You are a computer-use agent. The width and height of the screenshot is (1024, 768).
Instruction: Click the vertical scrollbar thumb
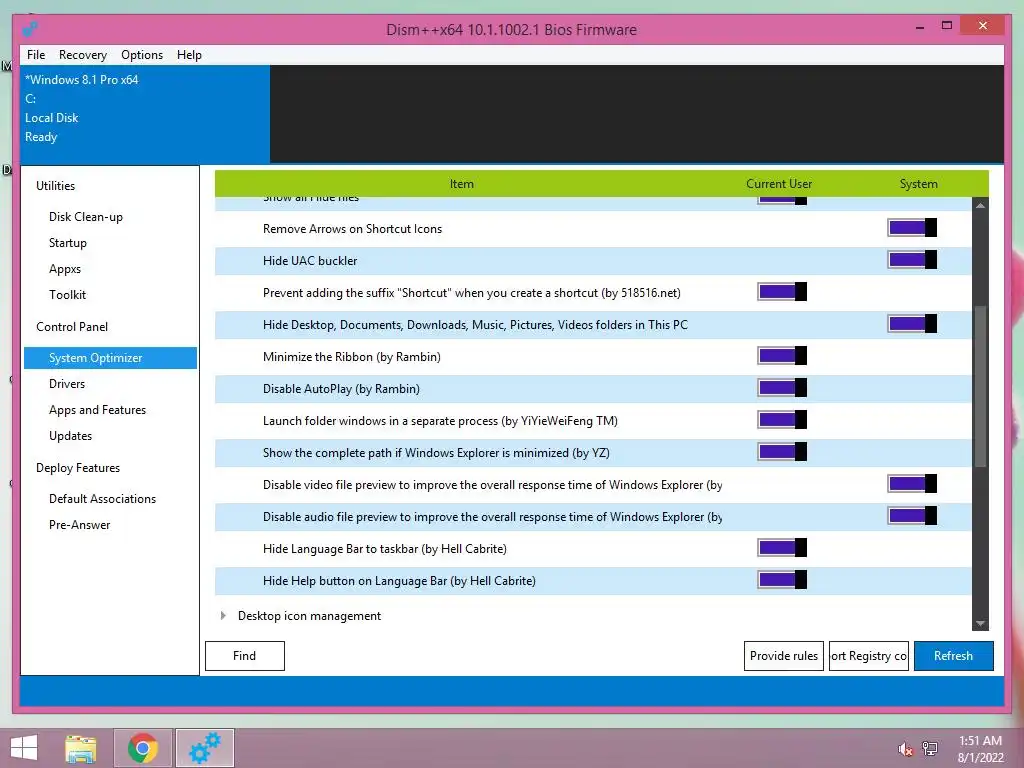(x=980, y=386)
